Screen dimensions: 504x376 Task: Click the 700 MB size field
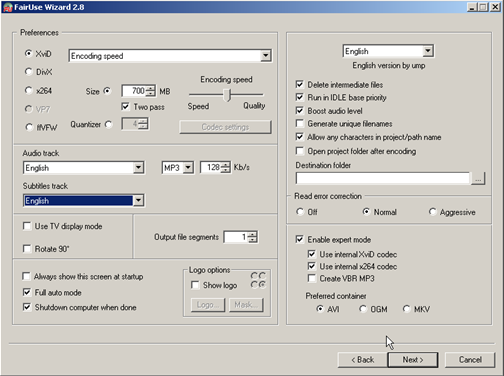point(134,91)
